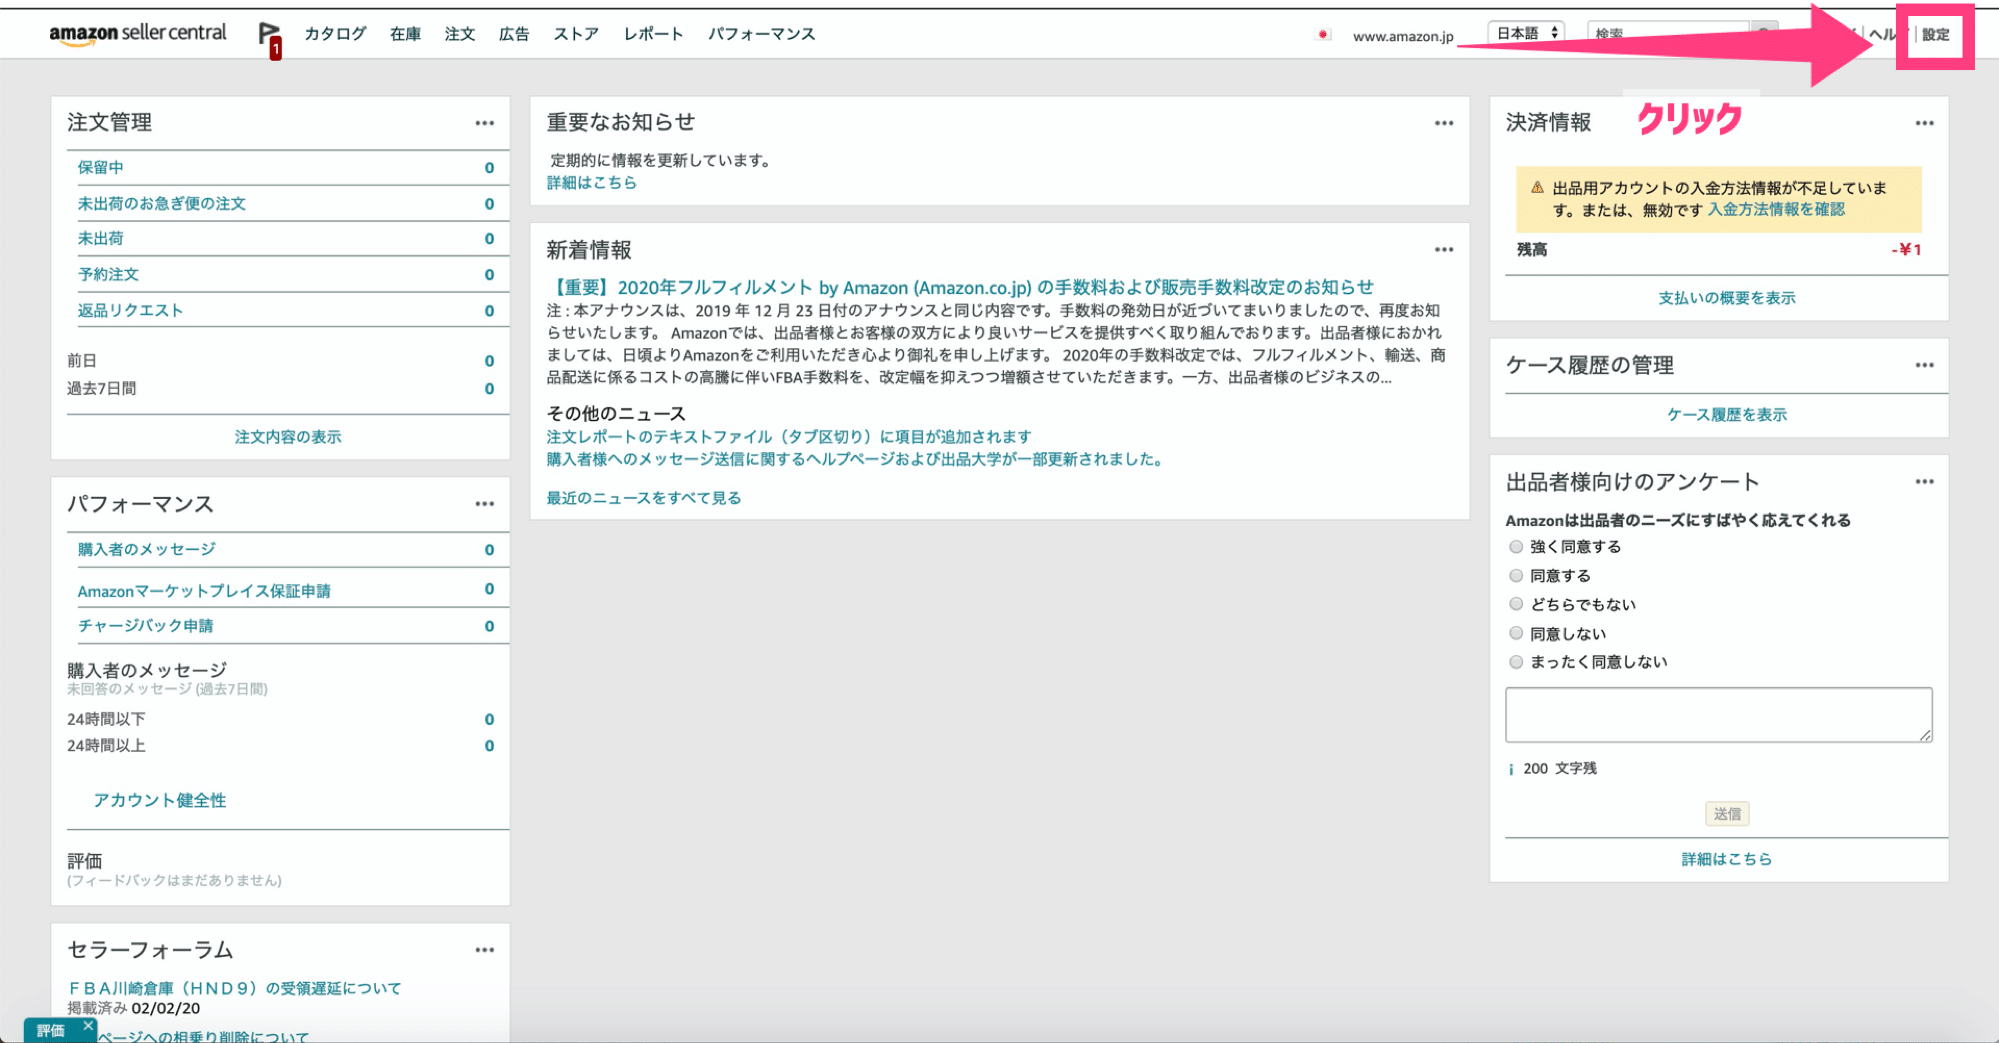This screenshot has width=1999, height=1043.
Task: Open the 在庫 menu
Action: tap(405, 34)
